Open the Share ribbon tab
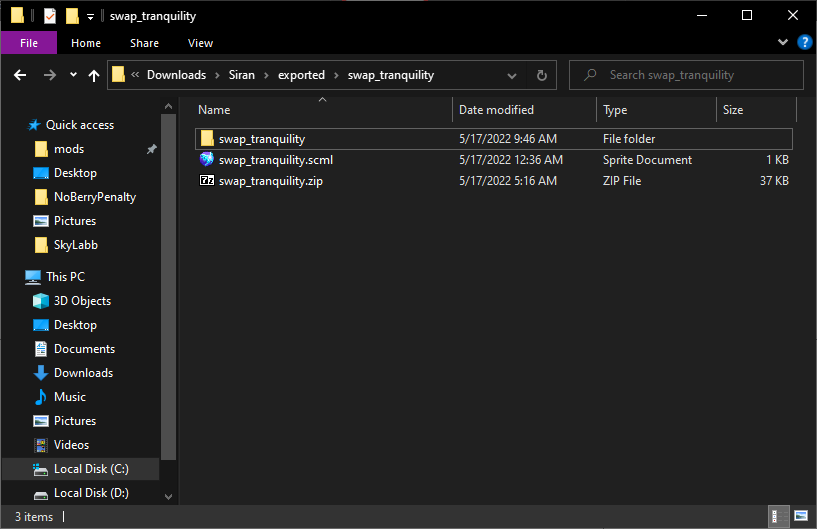This screenshot has height=529, width=817. click(x=144, y=43)
